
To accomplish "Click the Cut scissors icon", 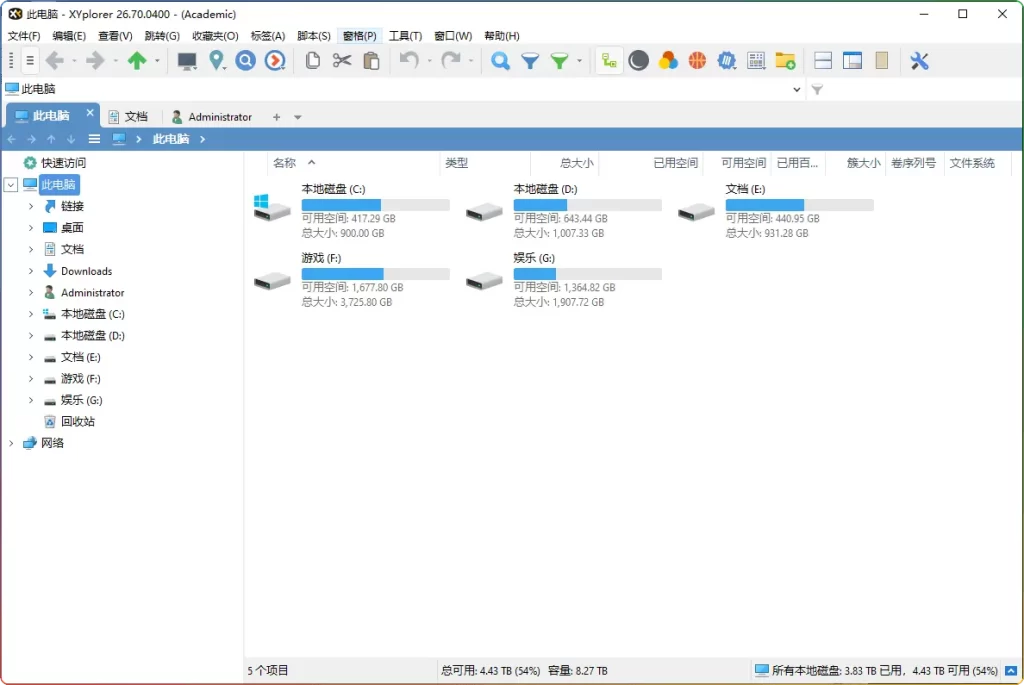I will [x=342, y=61].
